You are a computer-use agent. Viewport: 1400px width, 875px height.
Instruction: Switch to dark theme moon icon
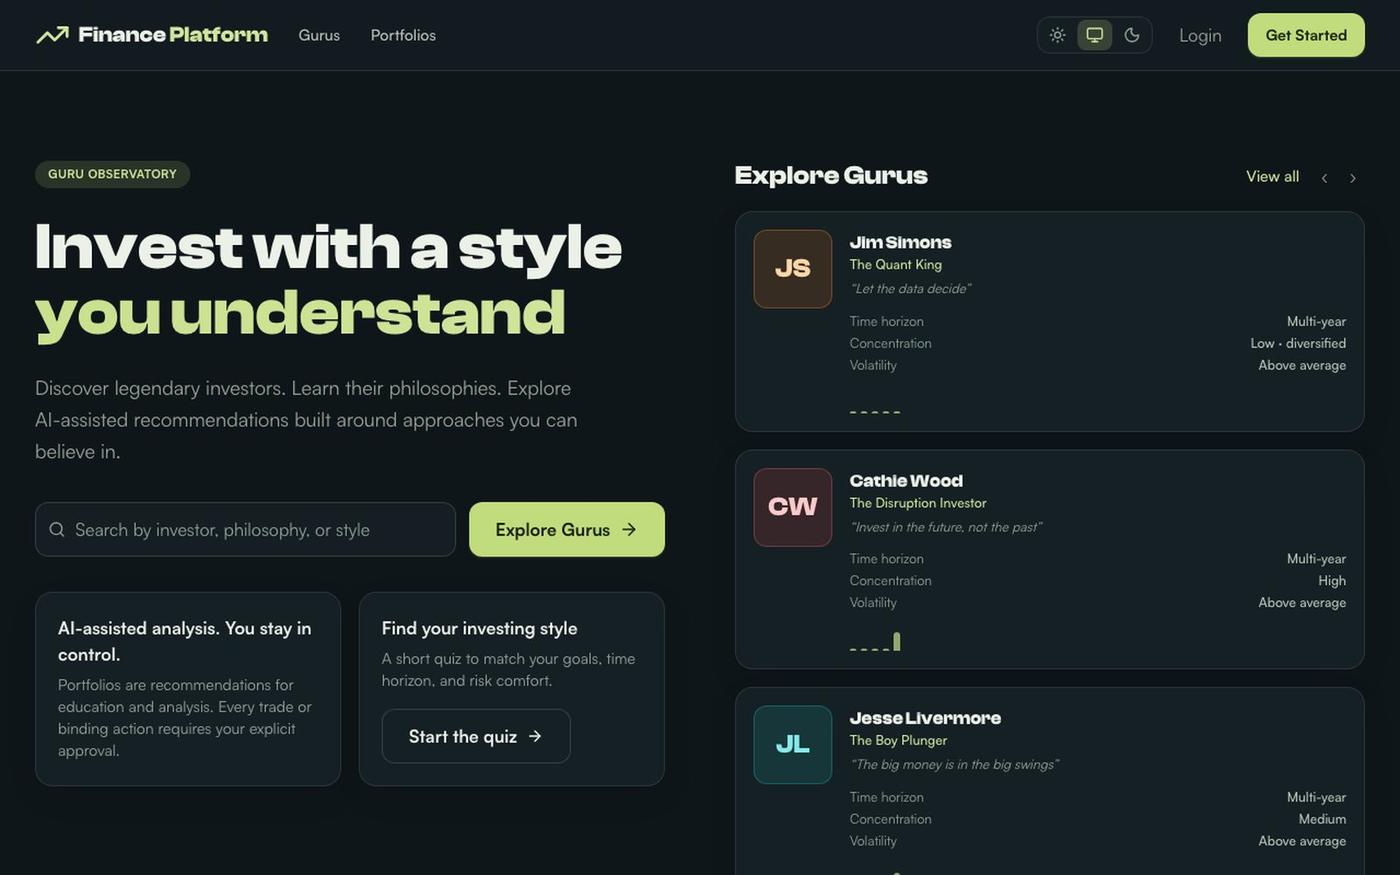(x=1132, y=35)
